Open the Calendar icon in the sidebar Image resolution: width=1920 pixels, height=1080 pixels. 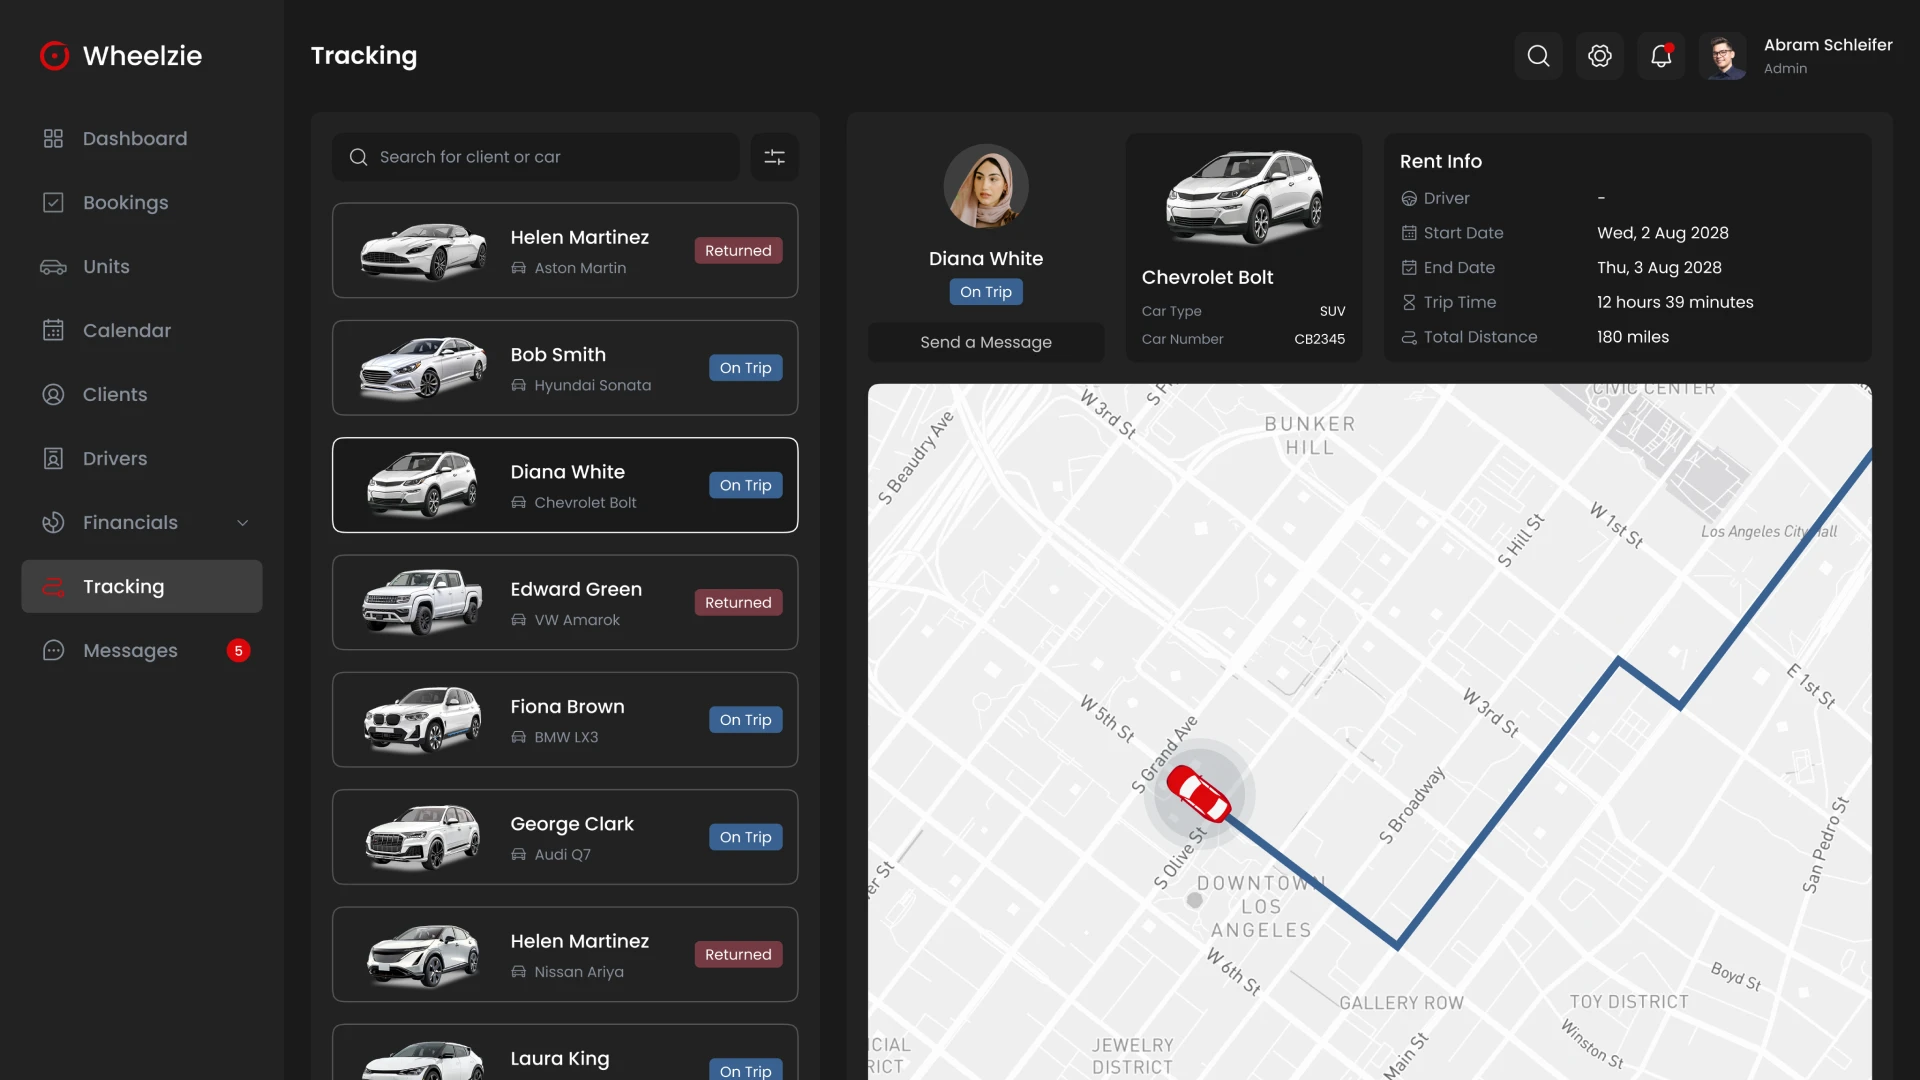pyautogui.click(x=53, y=330)
